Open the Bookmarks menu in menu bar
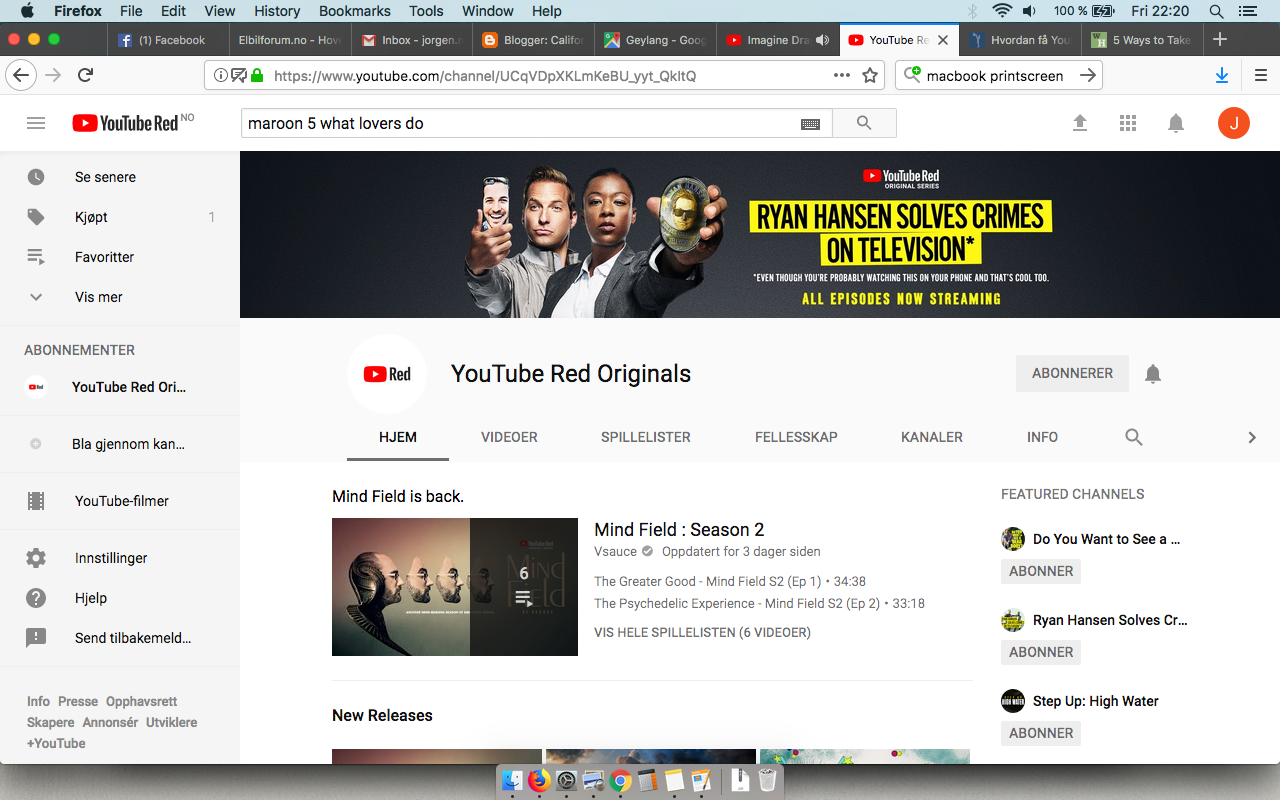This screenshot has height=800, width=1280. [x=355, y=11]
